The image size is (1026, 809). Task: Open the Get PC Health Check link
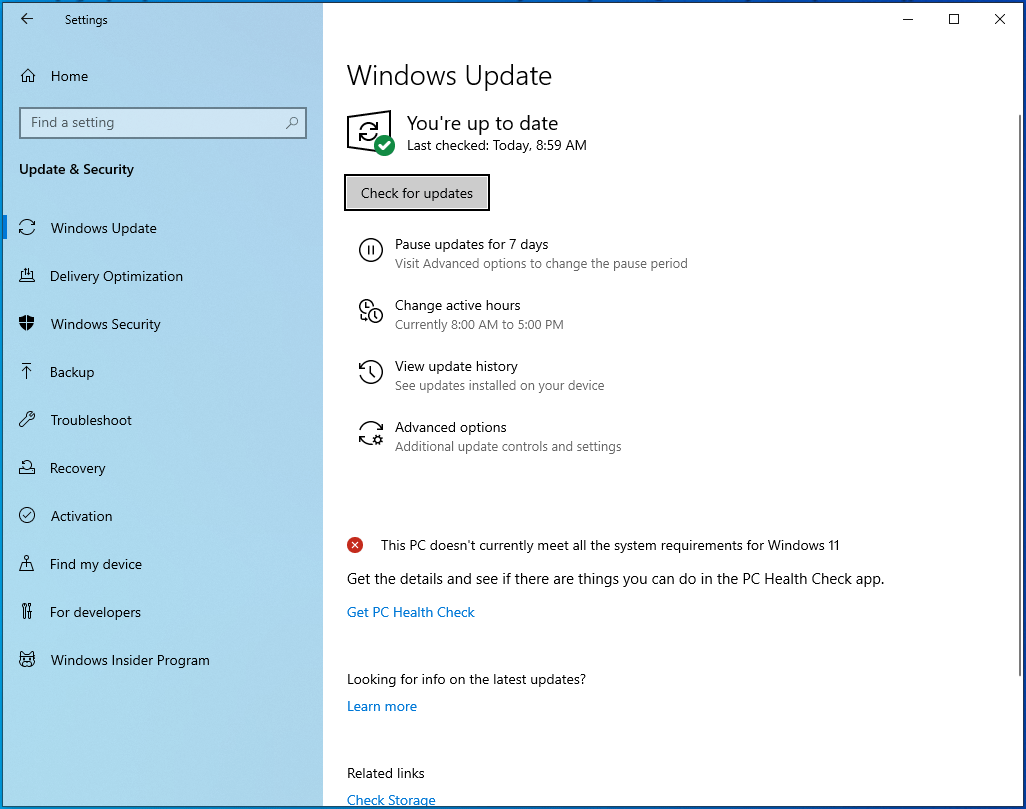pyautogui.click(x=410, y=612)
